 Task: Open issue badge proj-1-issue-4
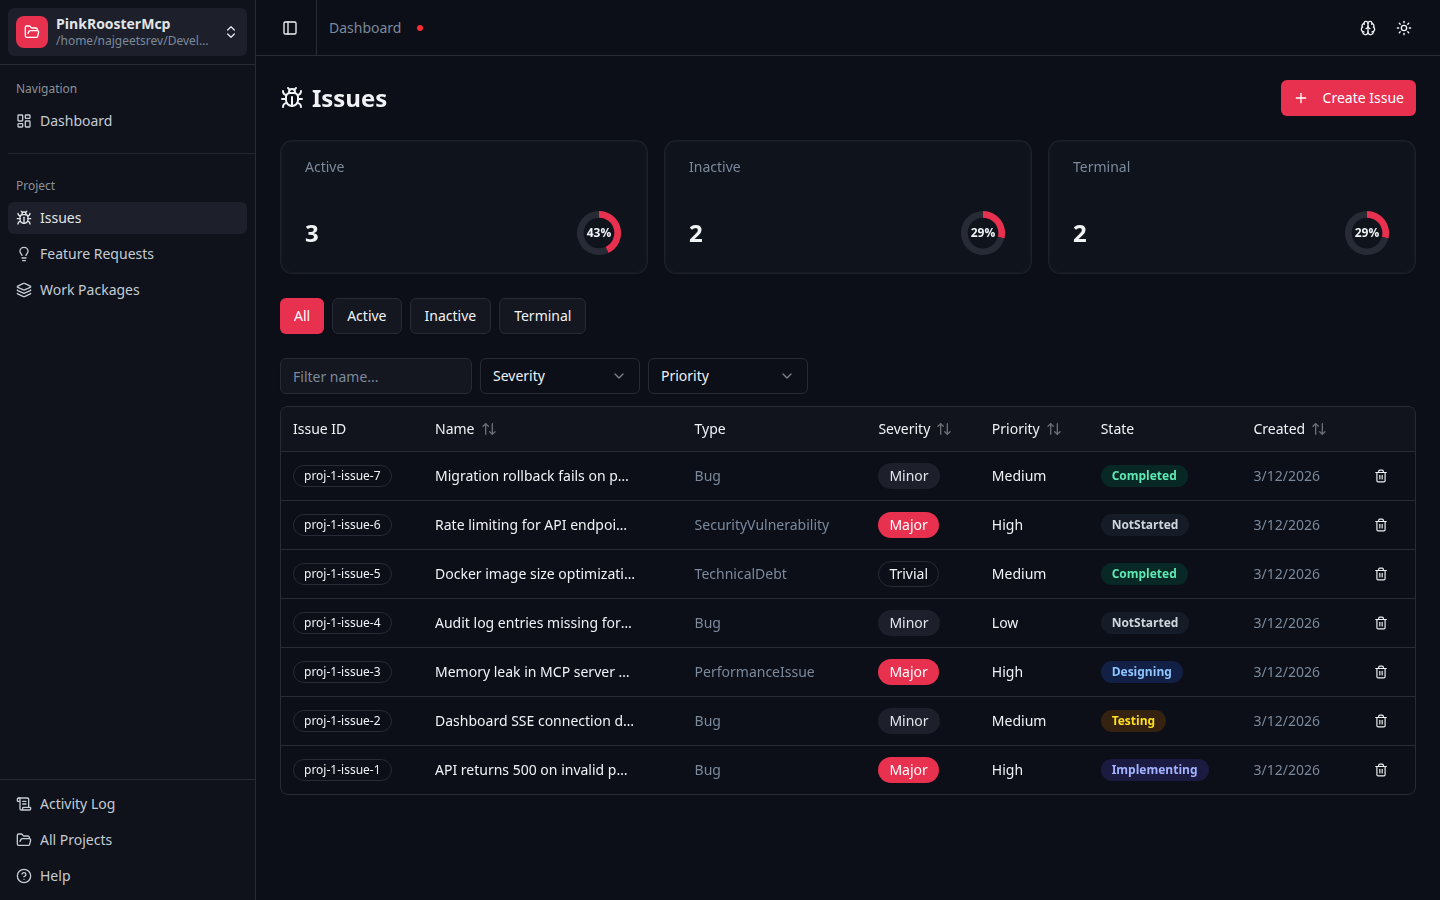coord(342,623)
